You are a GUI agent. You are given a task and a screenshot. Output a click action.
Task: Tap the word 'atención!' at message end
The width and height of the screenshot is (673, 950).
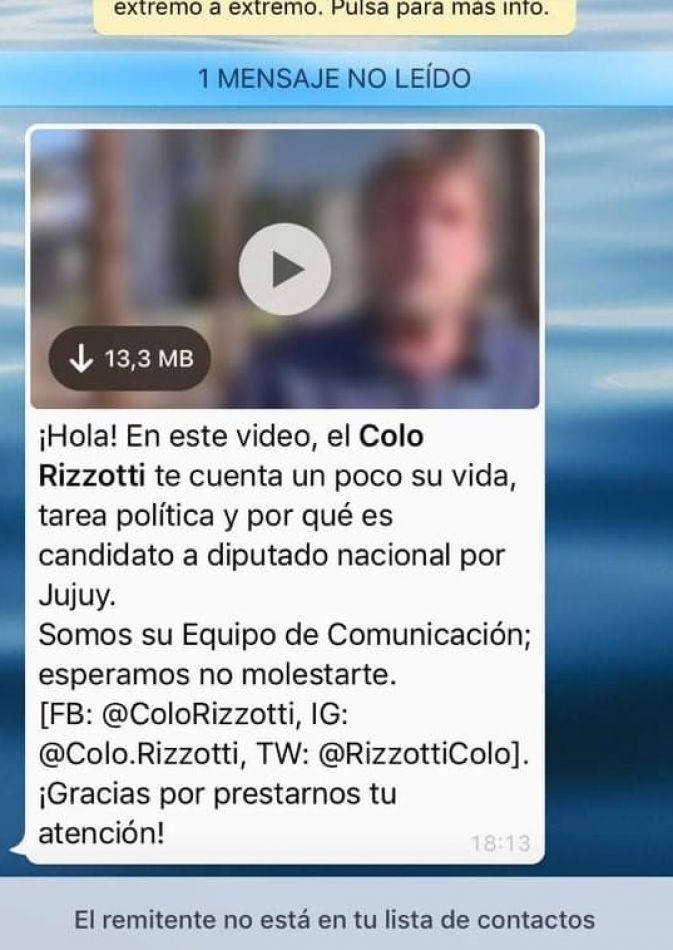(x=101, y=833)
